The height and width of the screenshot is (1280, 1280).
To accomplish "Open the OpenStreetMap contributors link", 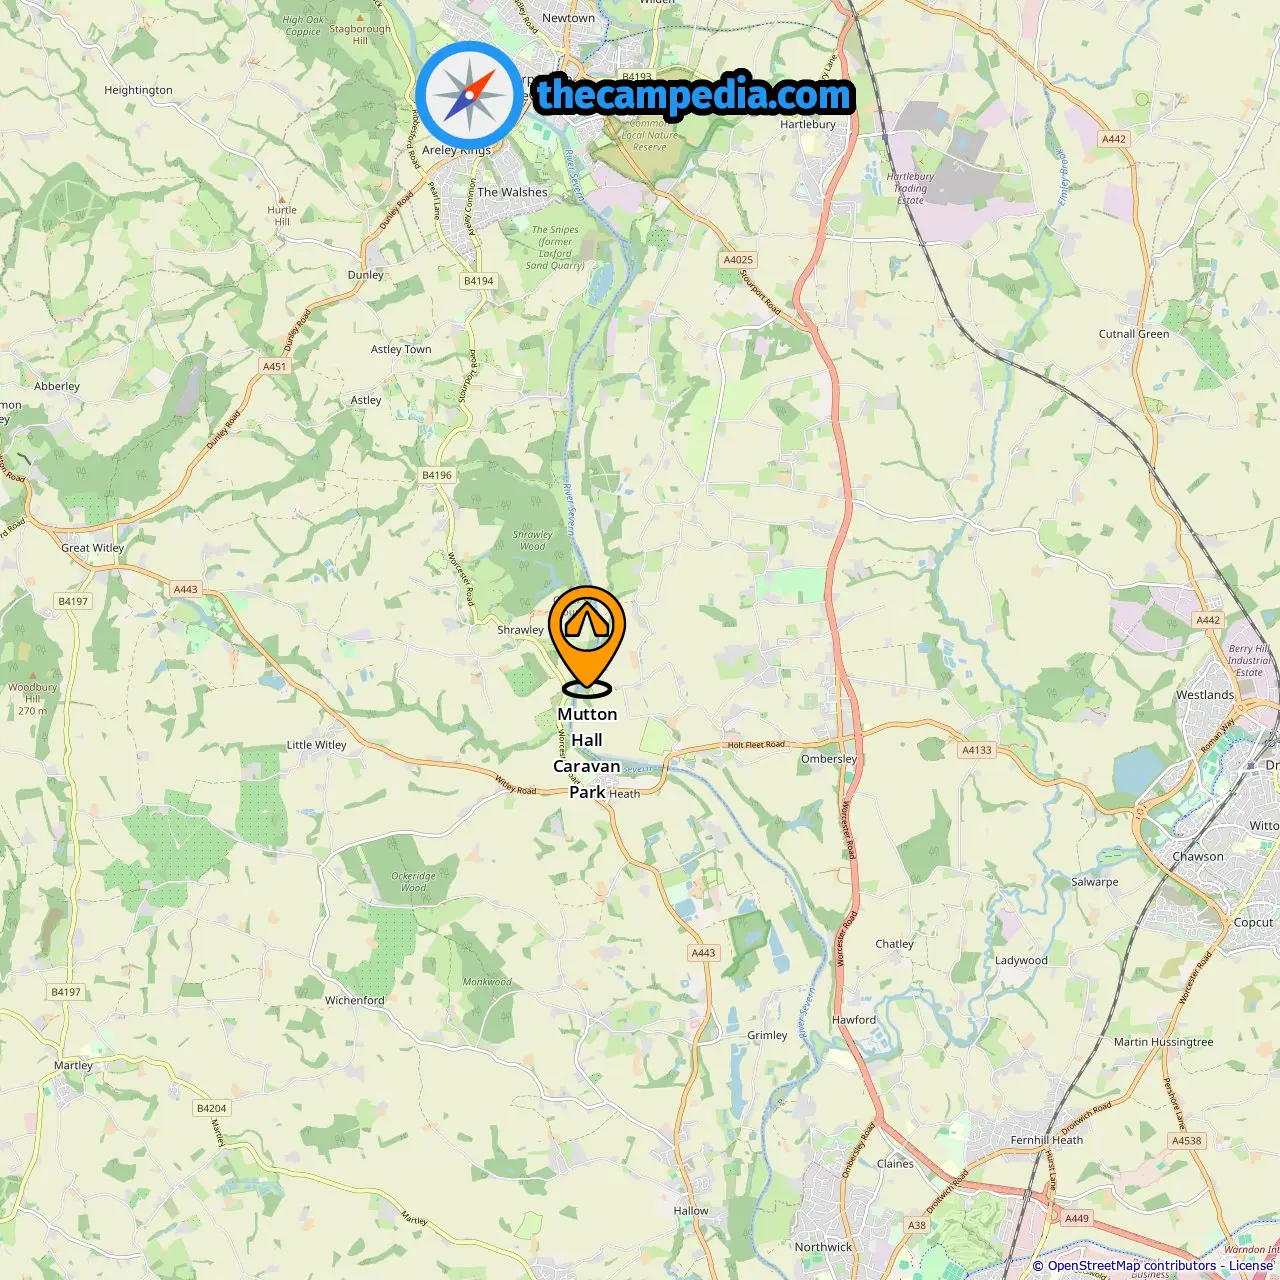I will (x=1132, y=1266).
